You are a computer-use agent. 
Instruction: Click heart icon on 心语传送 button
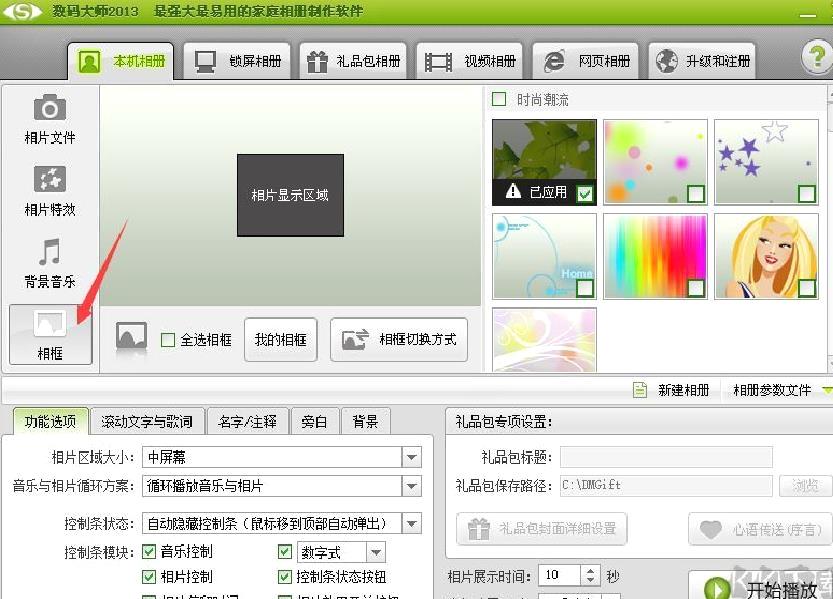[x=710, y=529]
